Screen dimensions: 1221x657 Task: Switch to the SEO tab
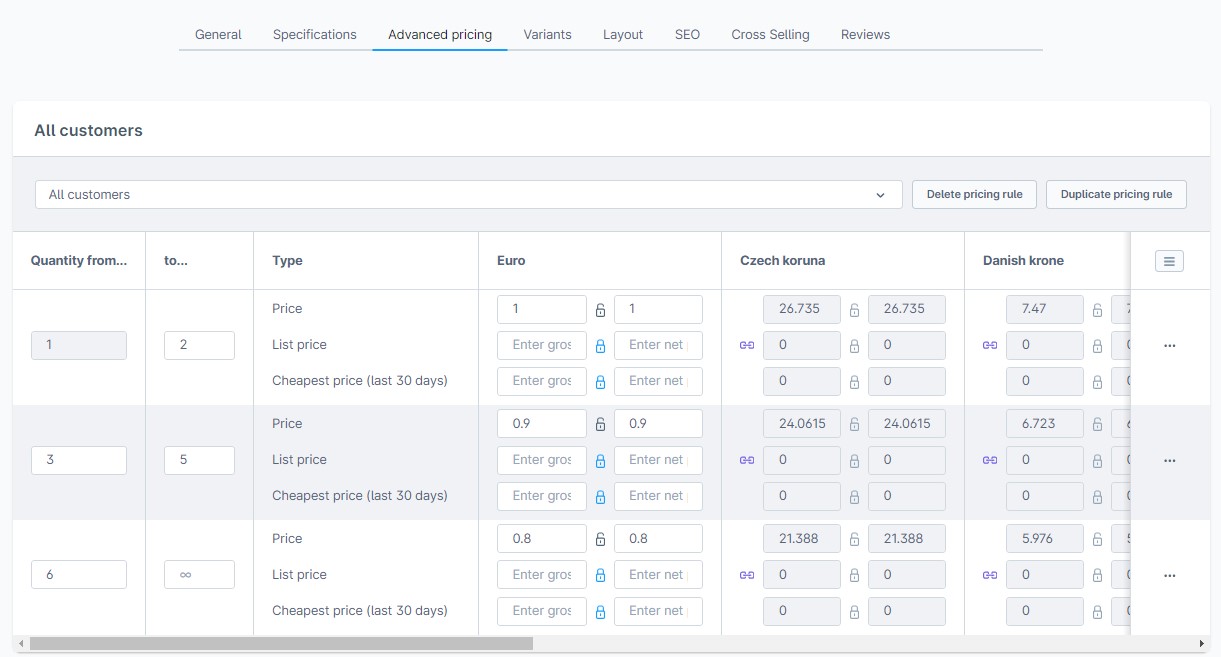[687, 34]
